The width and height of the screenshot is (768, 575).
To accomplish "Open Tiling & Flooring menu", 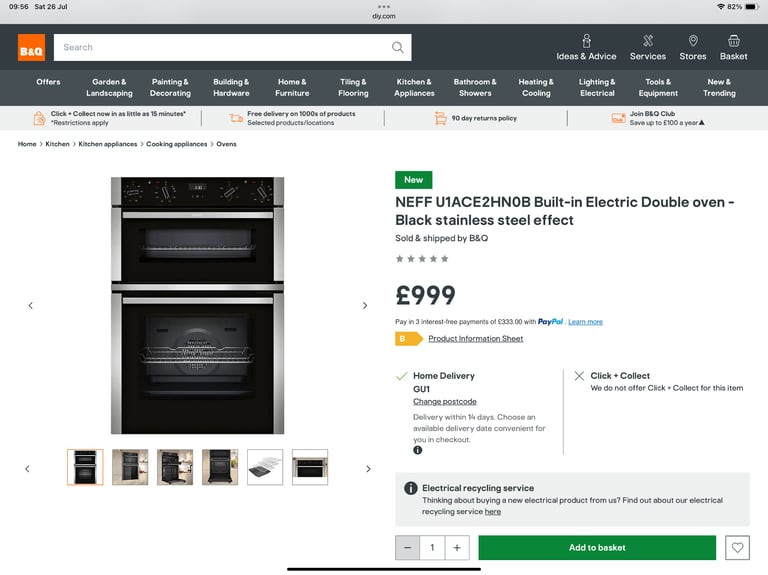I will (353, 87).
